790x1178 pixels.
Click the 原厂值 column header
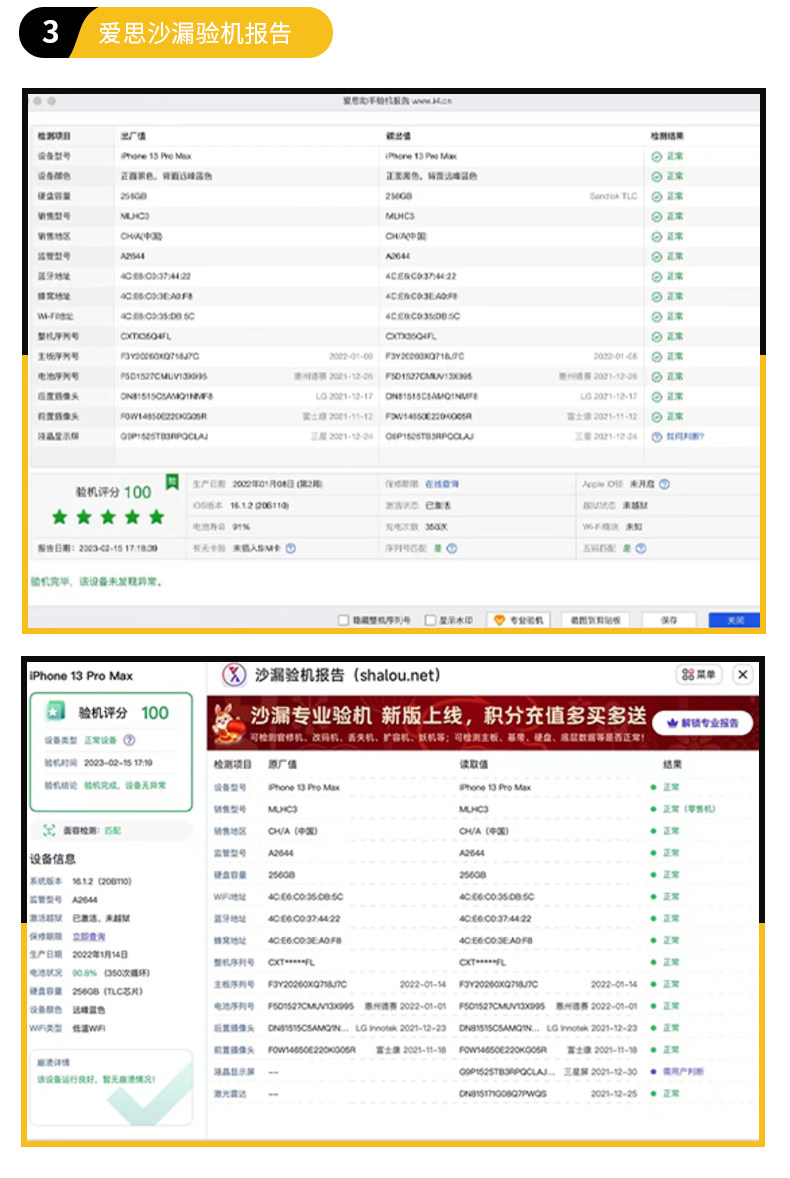[282, 764]
